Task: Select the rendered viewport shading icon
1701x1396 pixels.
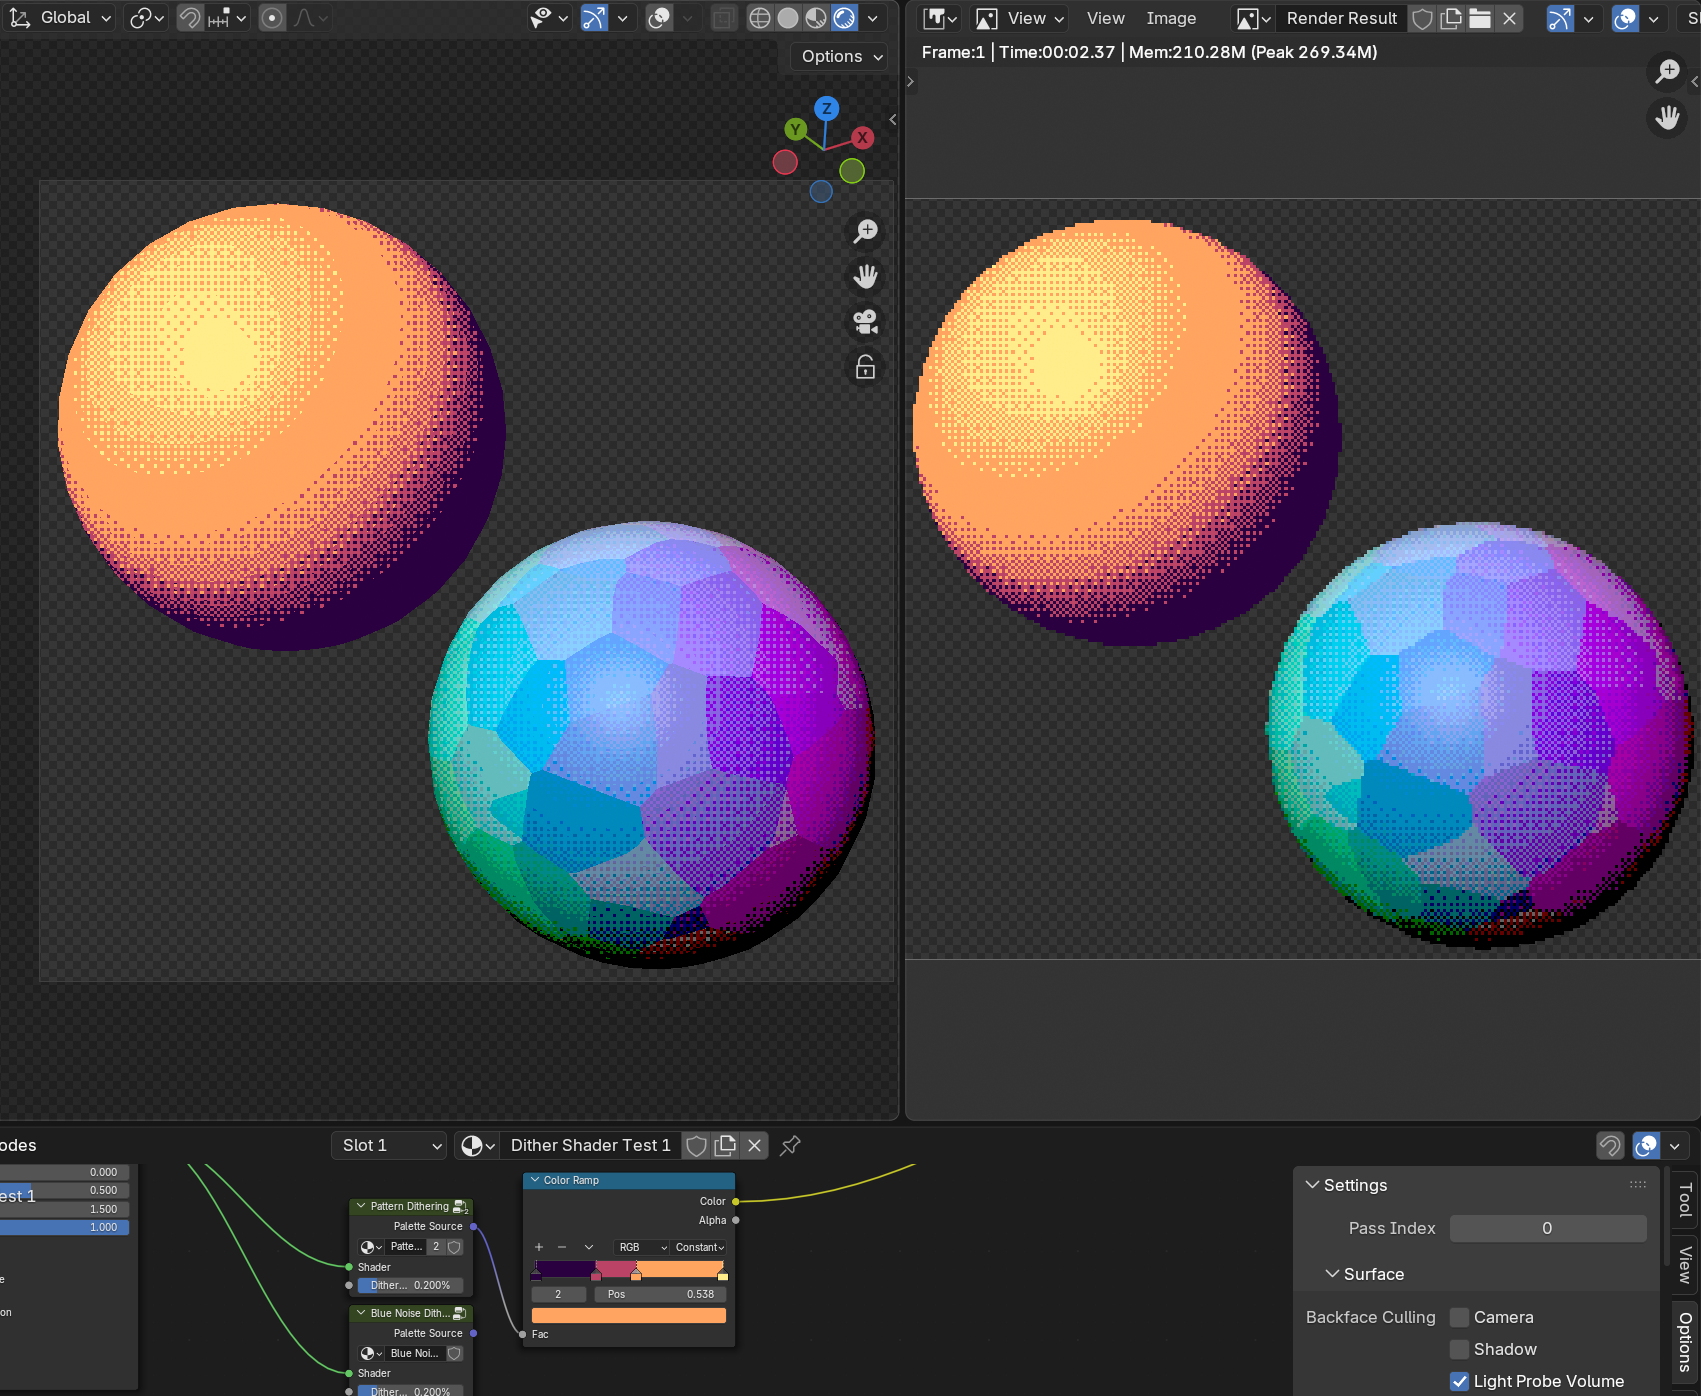Action: 845,17
